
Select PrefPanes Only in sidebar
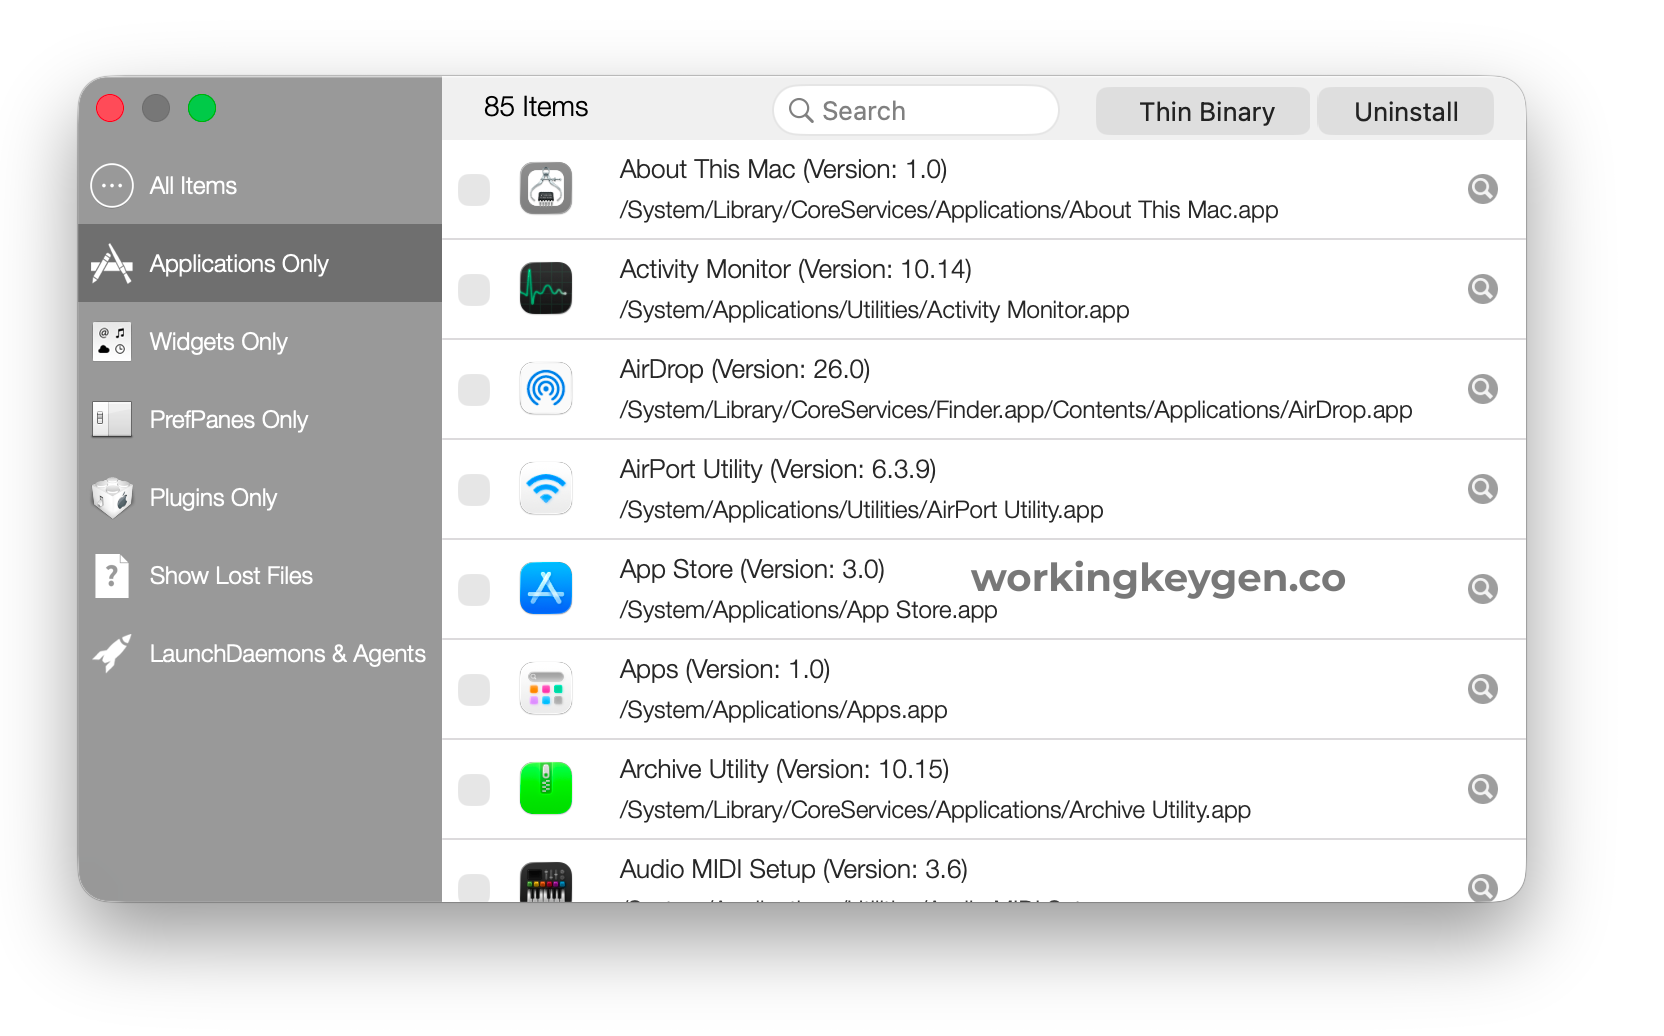(x=228, y=420)
